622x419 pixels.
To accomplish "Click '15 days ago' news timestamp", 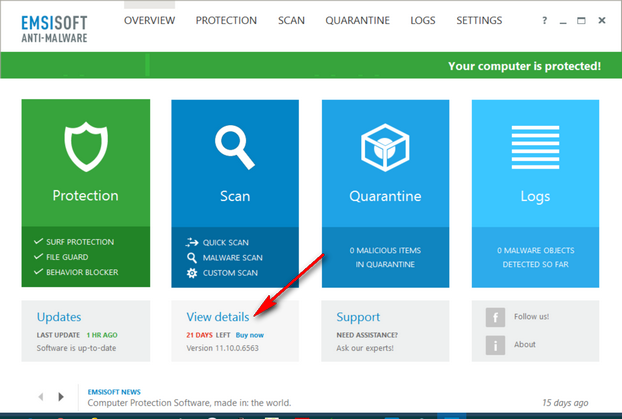I will tap(565, 403).
